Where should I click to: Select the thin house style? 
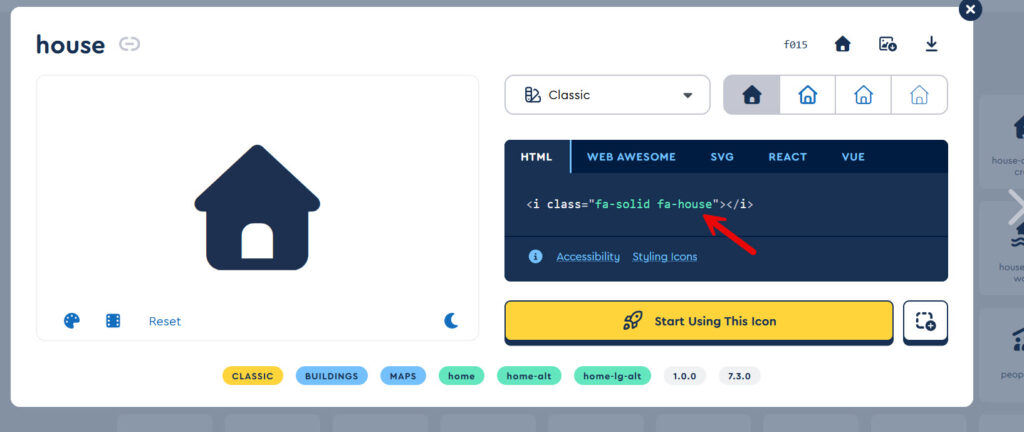pyautogui.click(x=920, y=95)
